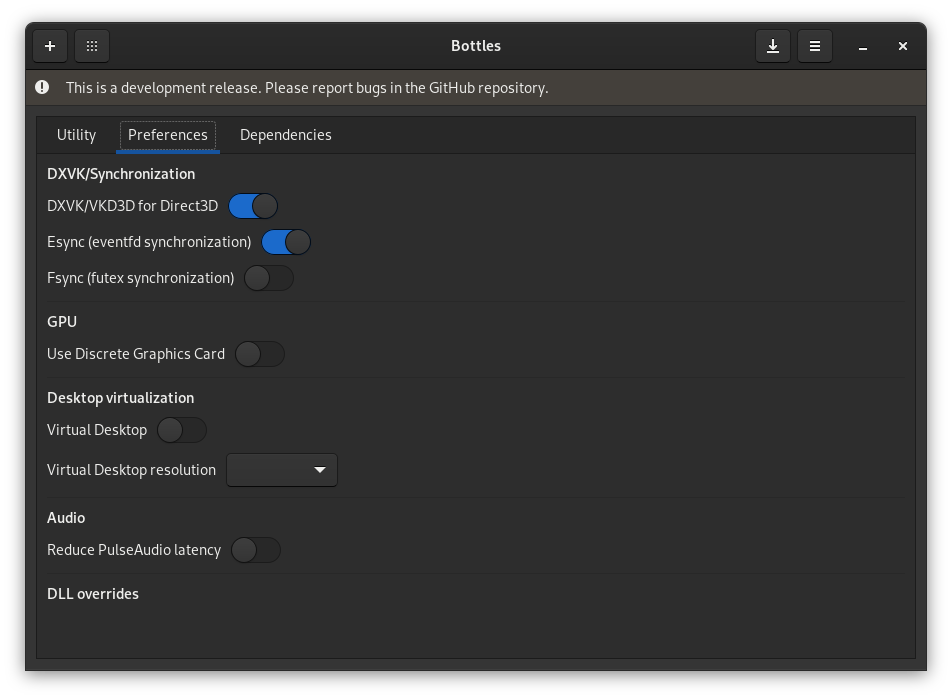Switch to the Dependencies tab
Viewport: 952px width, 699px height.
tap(286, 135)
